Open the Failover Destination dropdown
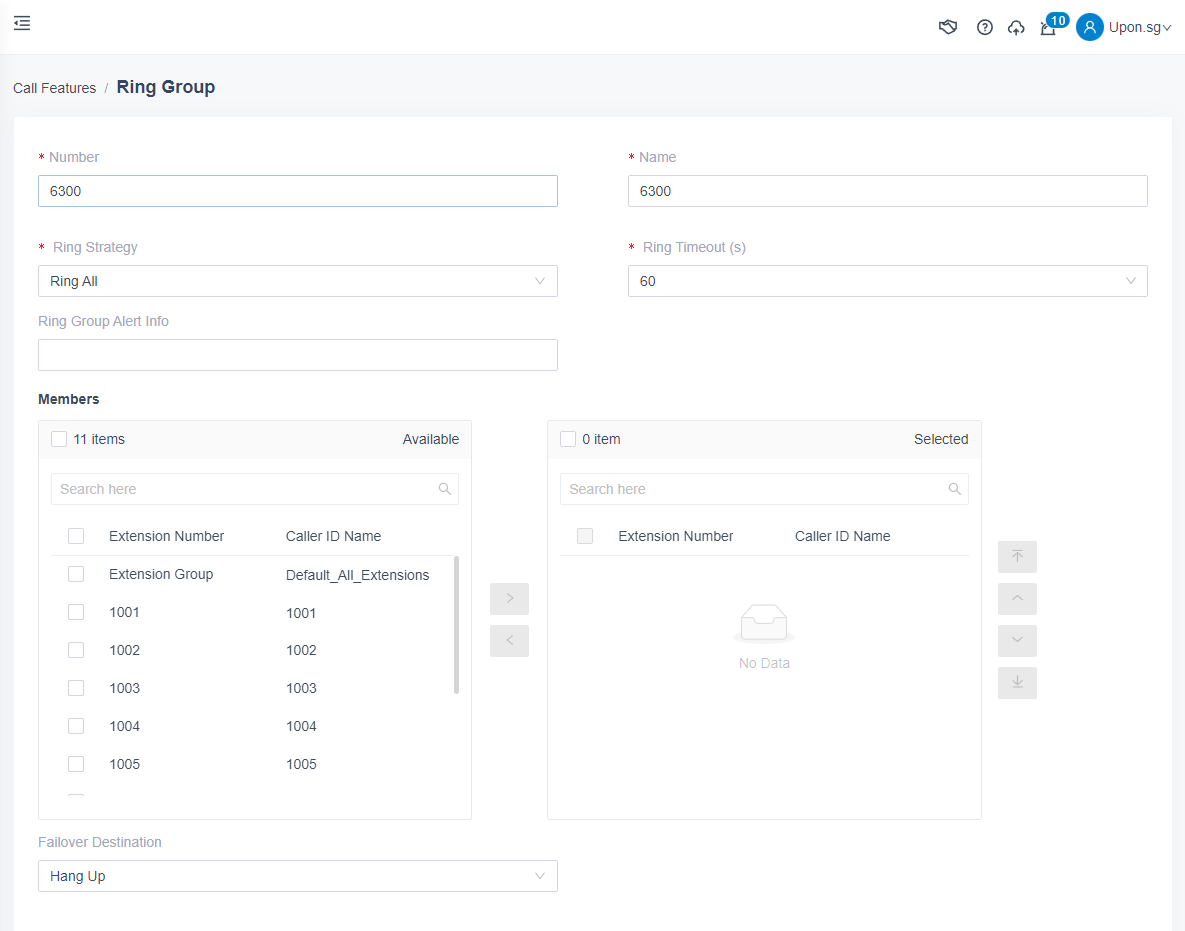Image resolution: width=1185 pixels, height=931 pixels. (x=297, y=876)
